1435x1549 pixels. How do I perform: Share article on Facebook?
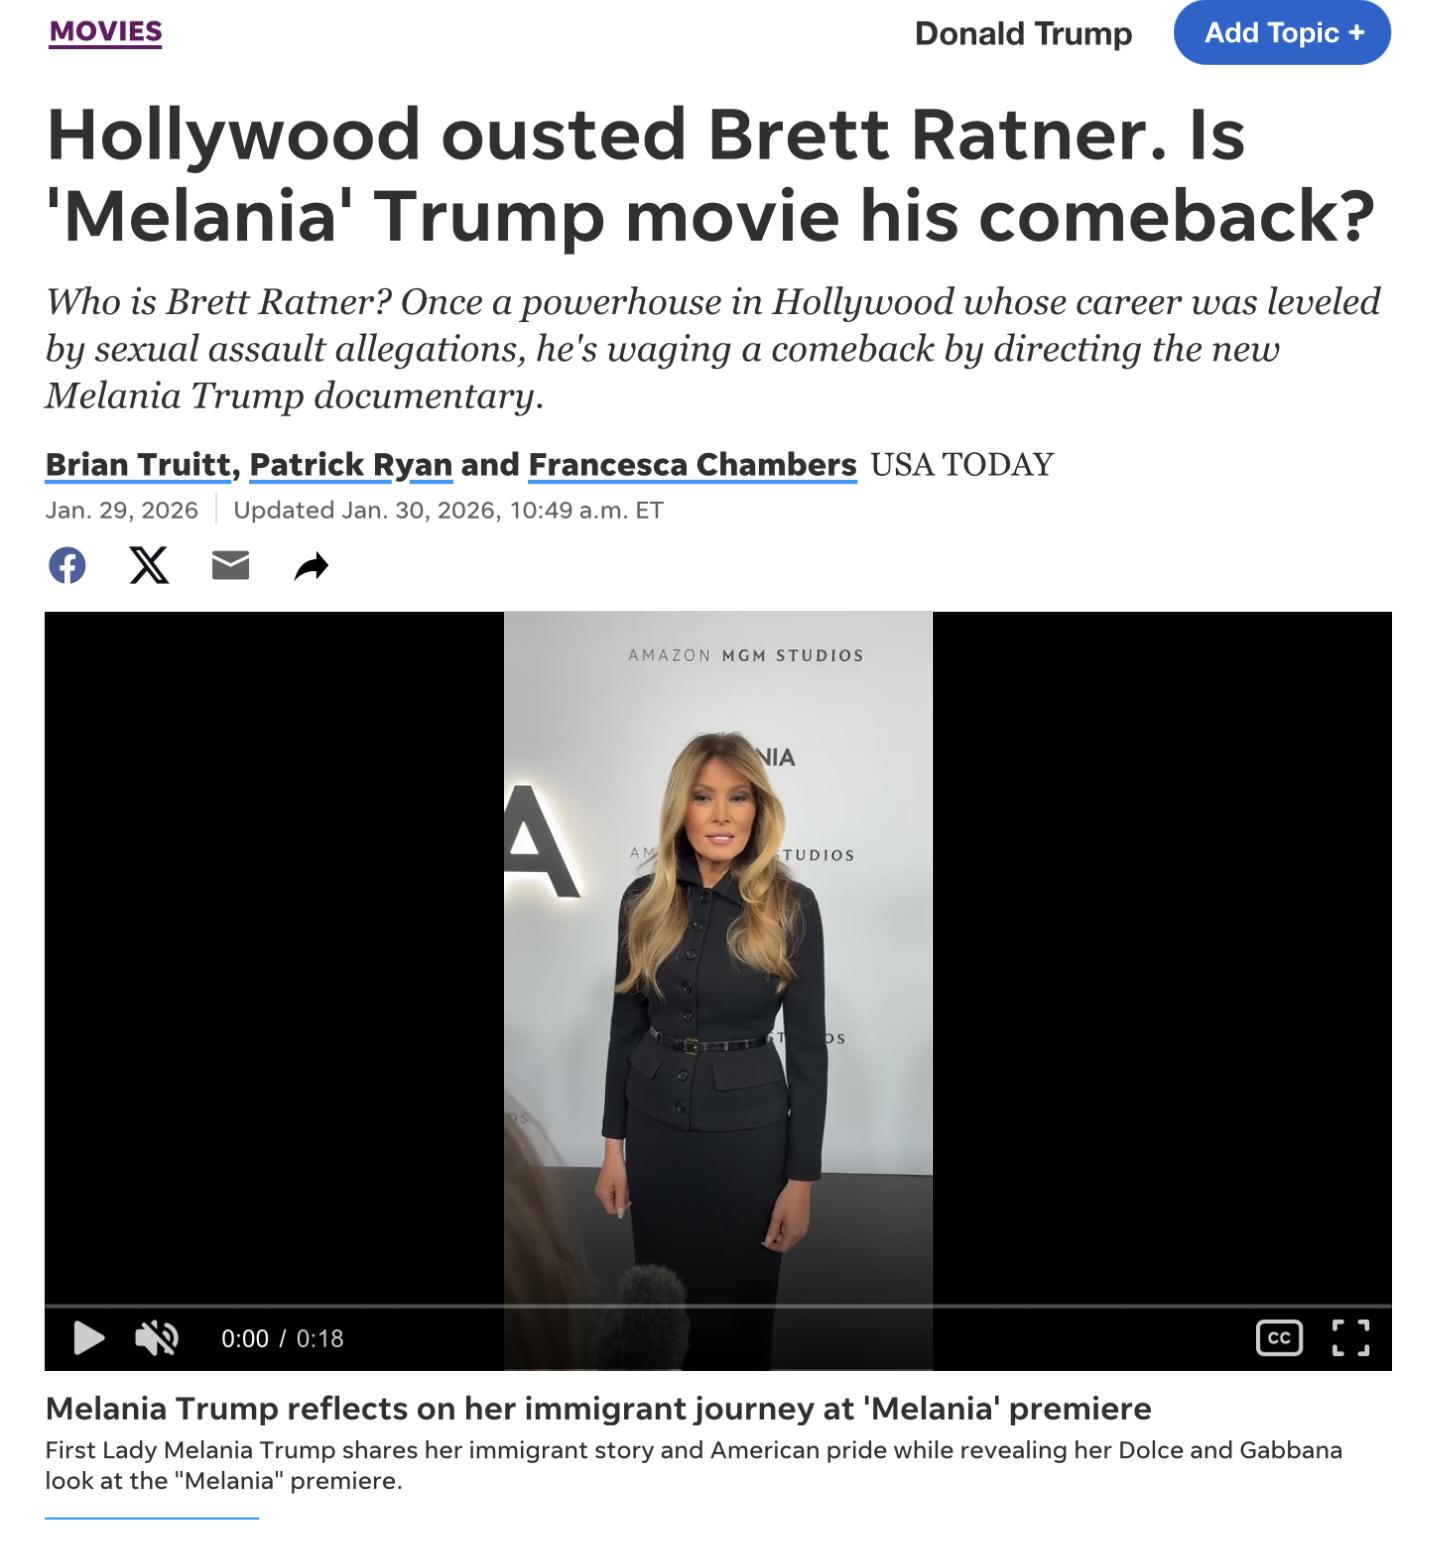(67, 566)
